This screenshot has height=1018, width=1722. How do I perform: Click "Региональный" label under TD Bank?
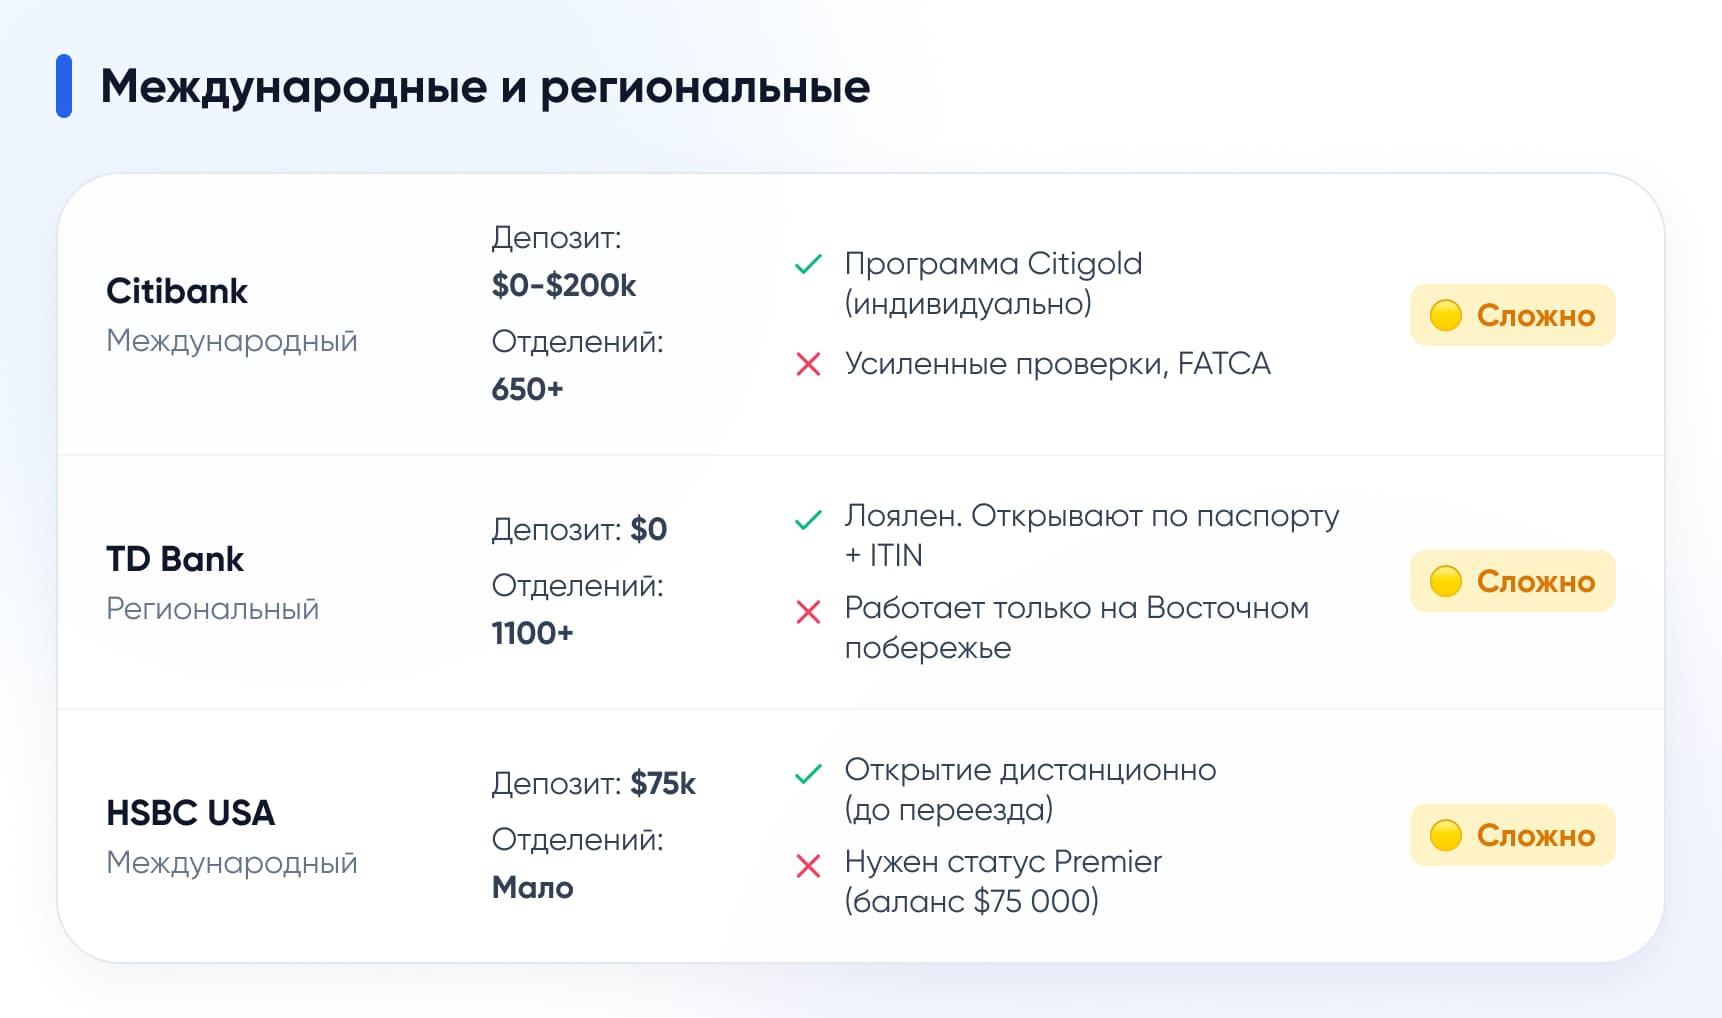tap(213, 608)
